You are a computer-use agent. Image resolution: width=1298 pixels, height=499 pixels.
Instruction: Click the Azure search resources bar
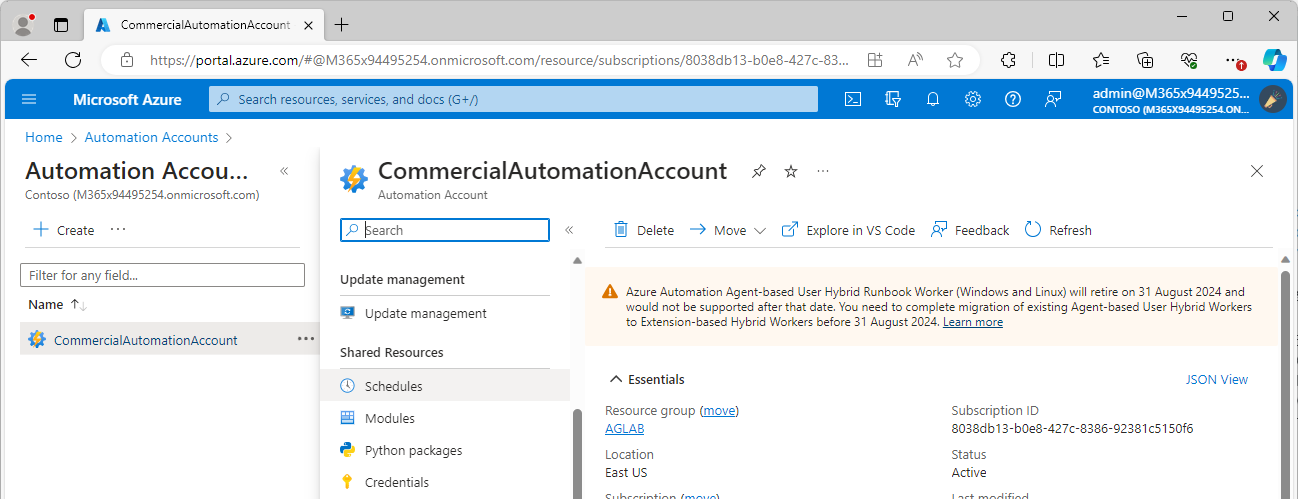[x=513, y=99]
